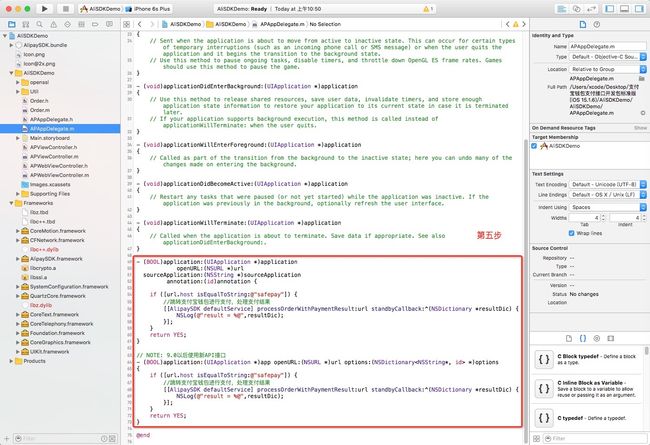Show the Assistant editor
650x445 pixels.
(x=577, y=9)
